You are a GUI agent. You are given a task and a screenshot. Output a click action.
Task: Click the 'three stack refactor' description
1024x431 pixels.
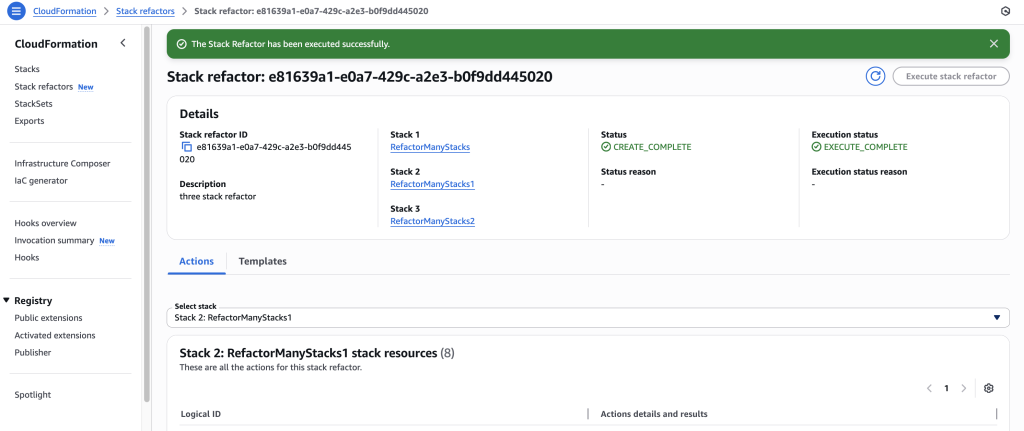pyautogui.click(x=217, y=196)
